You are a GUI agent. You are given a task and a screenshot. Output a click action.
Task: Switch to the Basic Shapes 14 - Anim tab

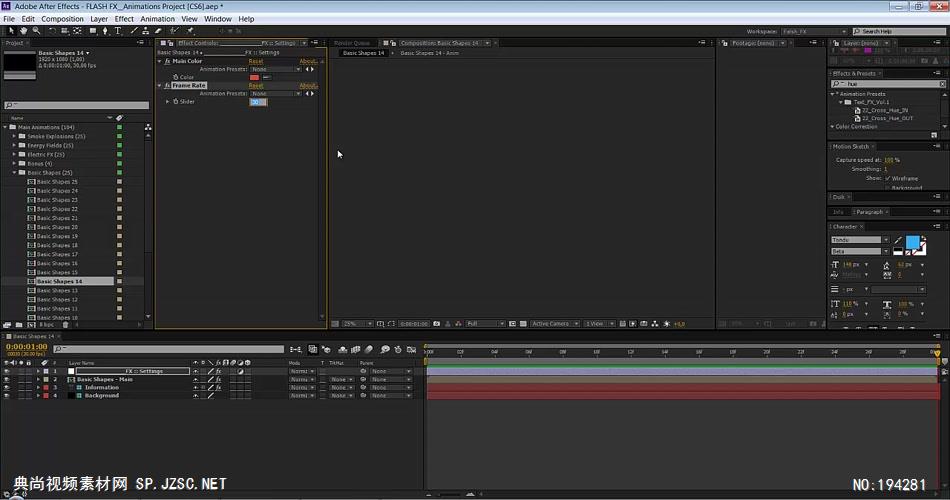pos(430,53)
